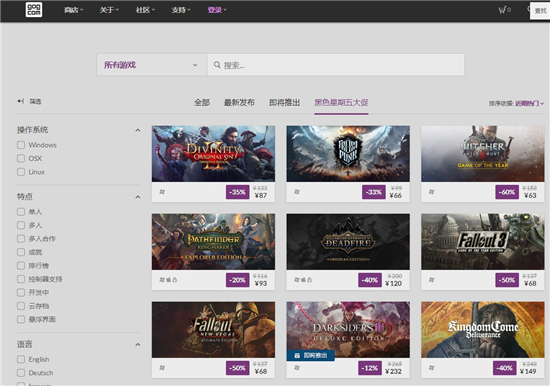The height and width of the screenshot is (386, 550).
Task: Switch to the 黑色星期五大促 tab
Action: click(341, 102)
